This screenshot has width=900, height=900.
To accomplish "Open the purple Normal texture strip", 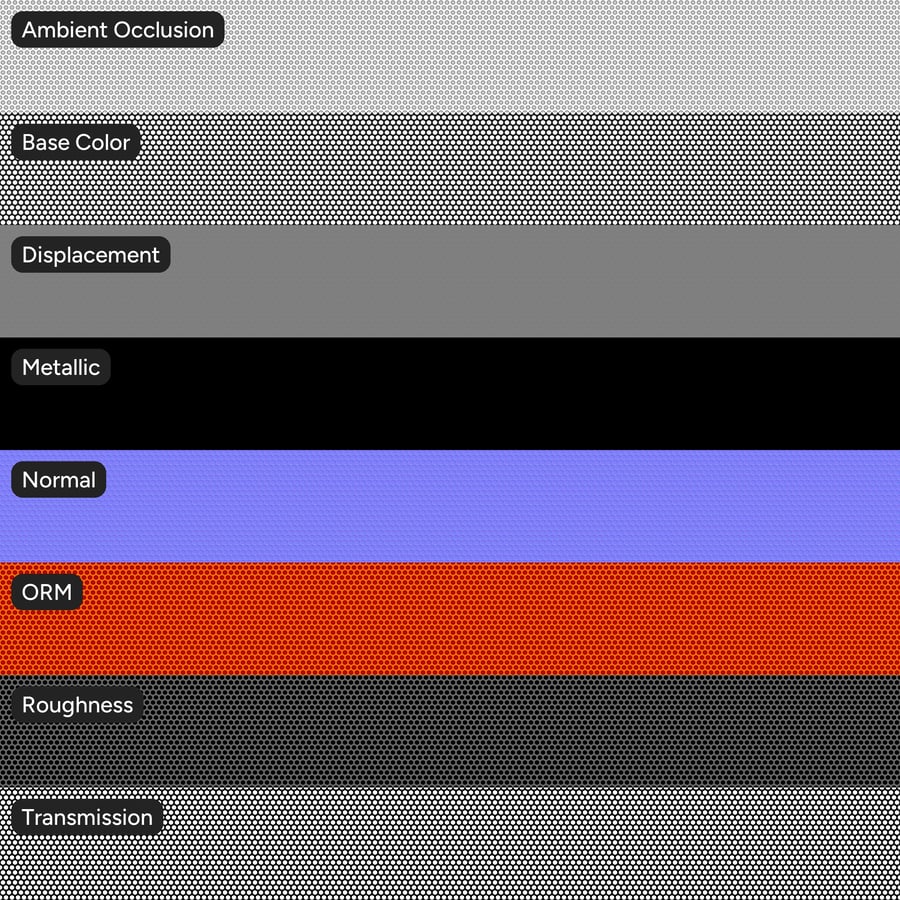I will [450, 506].
